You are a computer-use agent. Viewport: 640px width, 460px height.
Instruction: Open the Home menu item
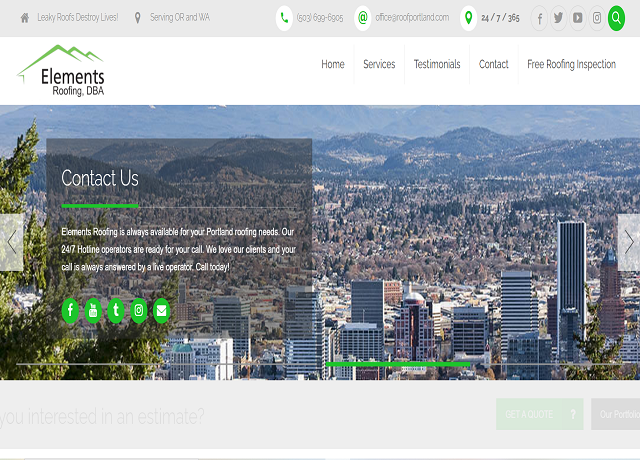tap(333, 64)
